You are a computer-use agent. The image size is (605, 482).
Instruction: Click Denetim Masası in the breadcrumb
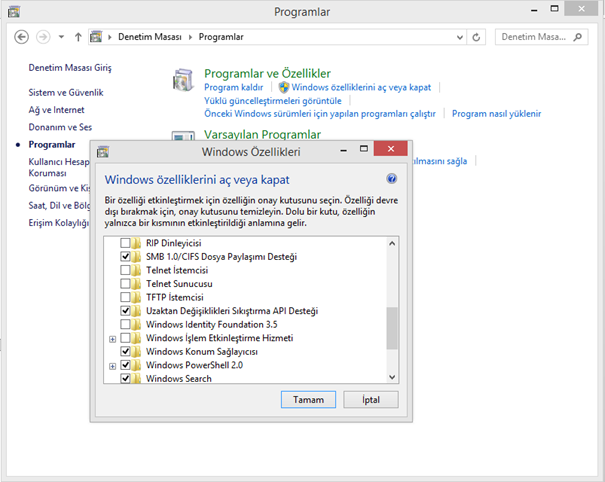click(150, 37)
